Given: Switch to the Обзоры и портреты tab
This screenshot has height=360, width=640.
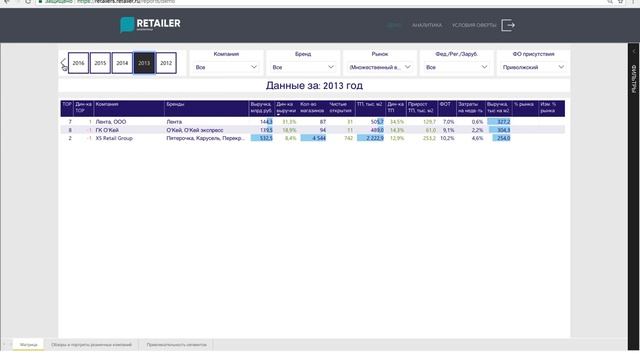Looking at the screenshot, I should 91,345.
